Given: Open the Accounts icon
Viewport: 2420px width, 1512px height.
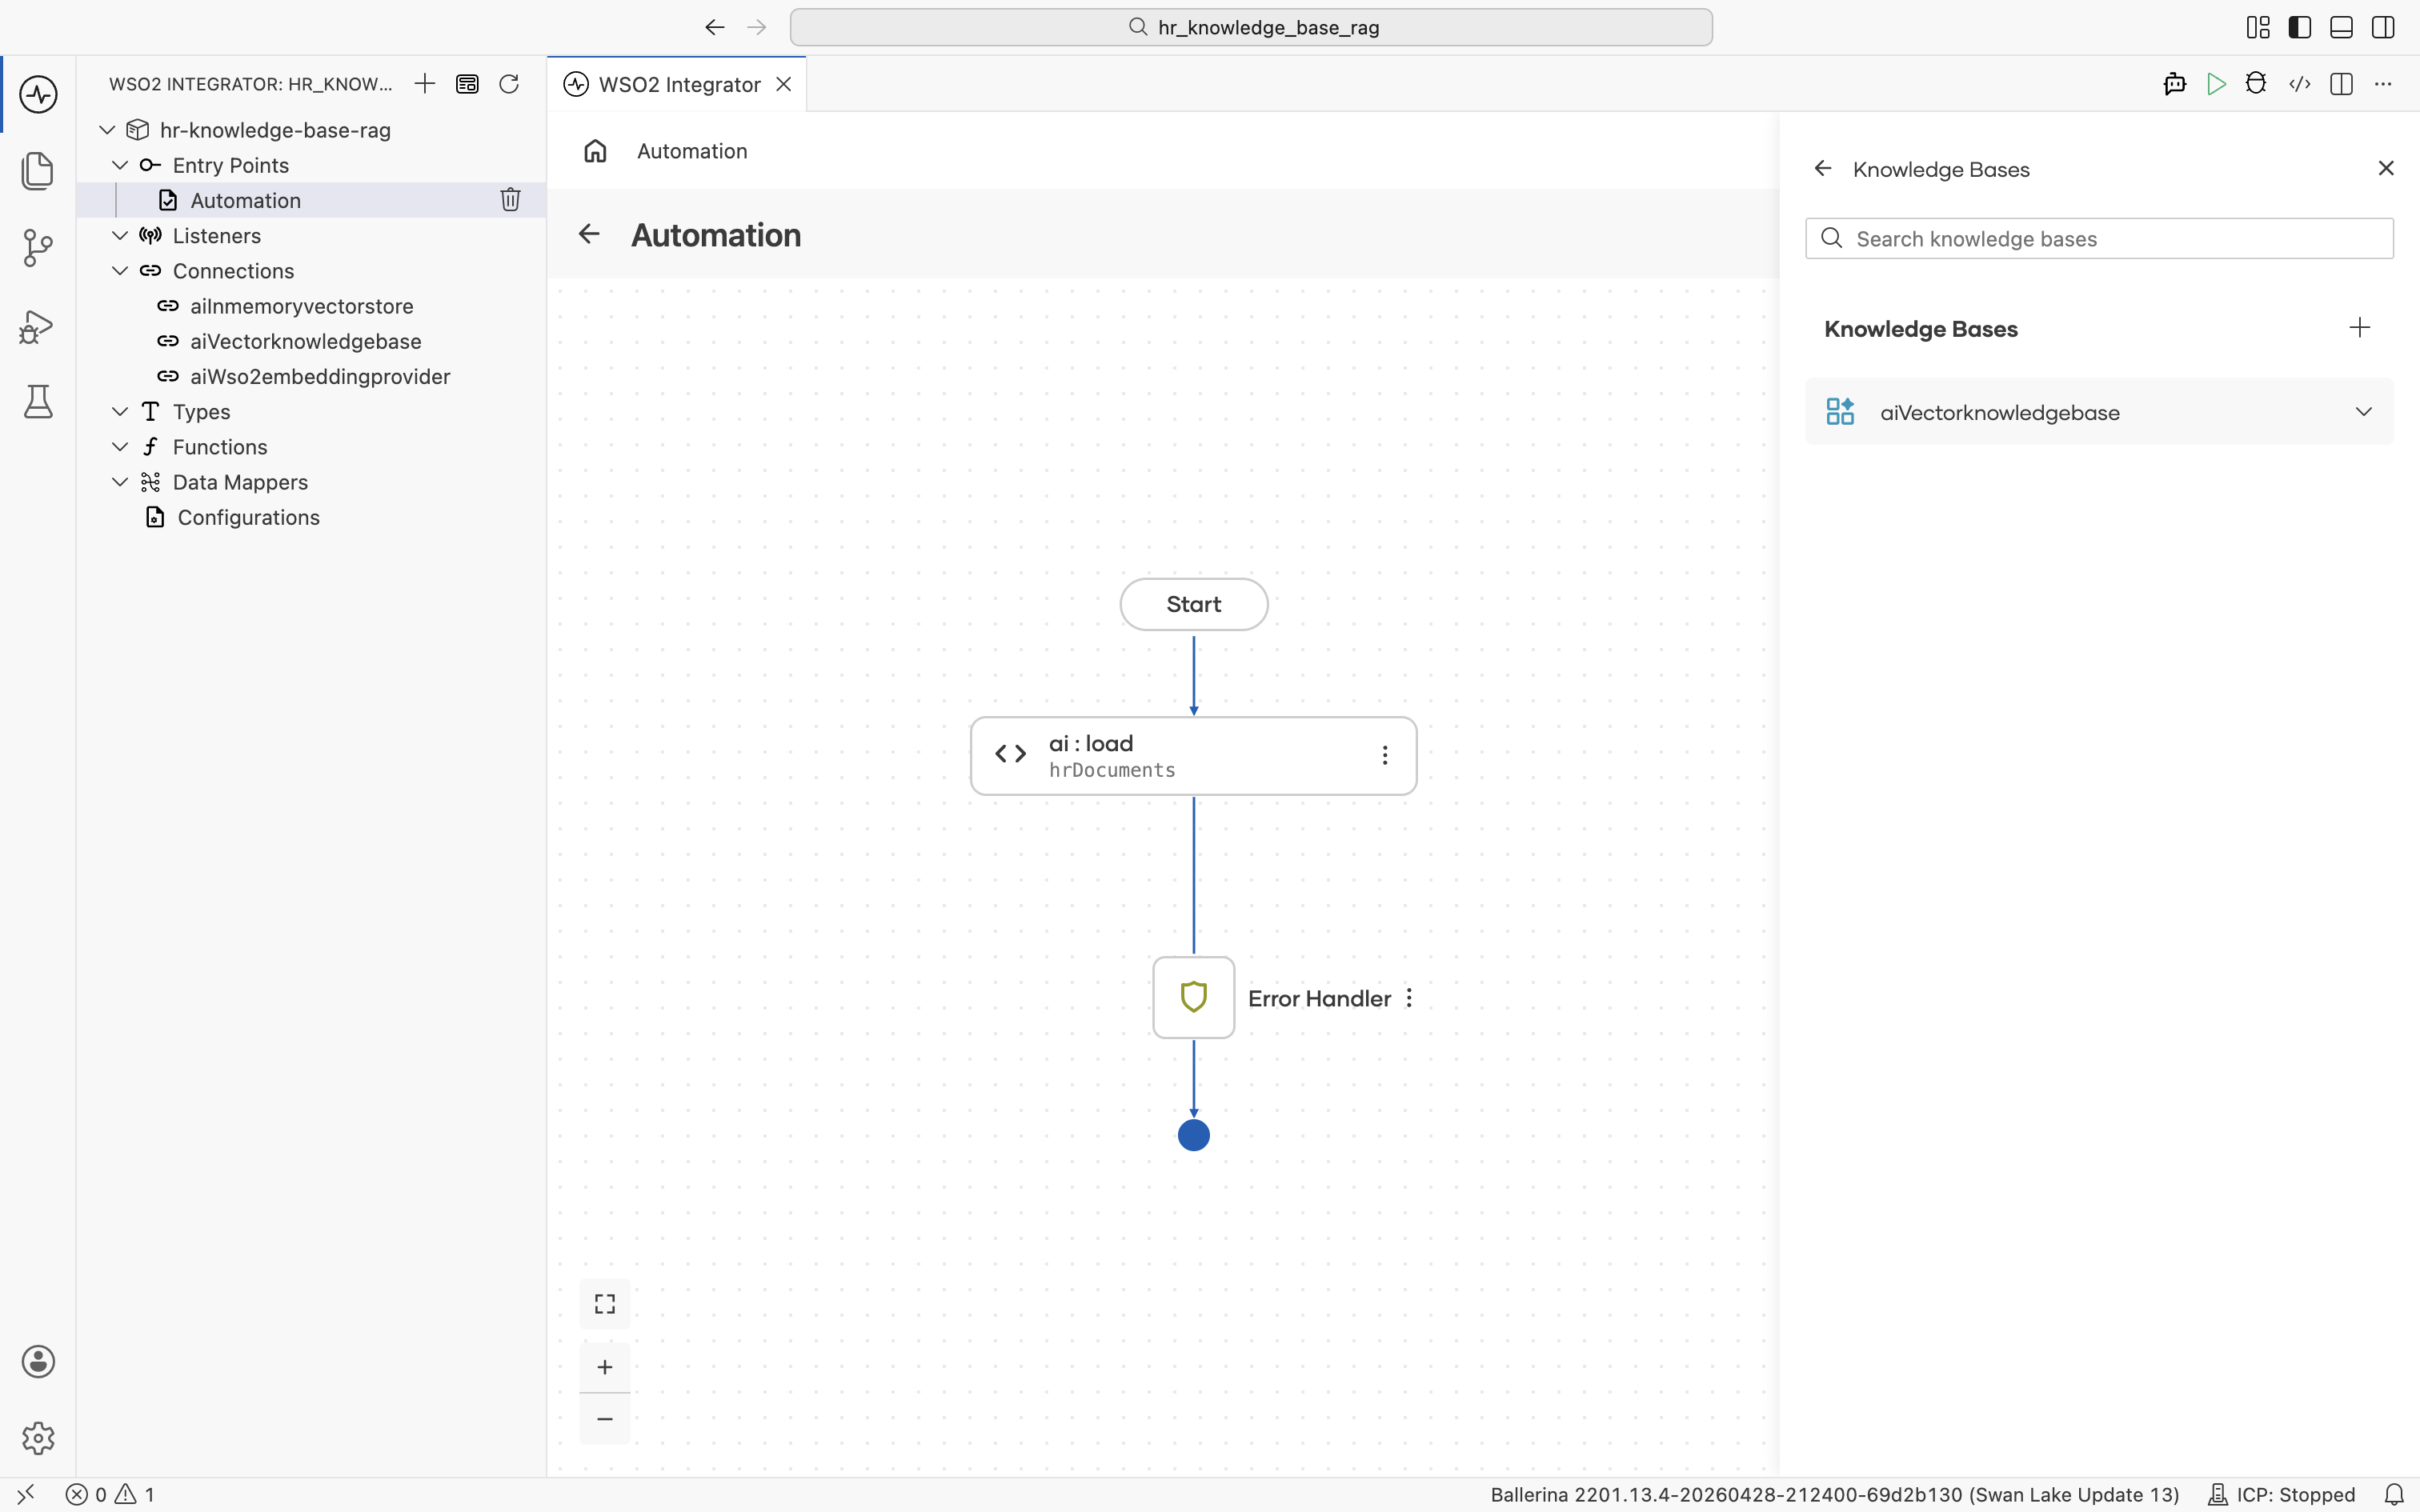Looking at the screenshot, I should click(x=38, y=1362).
